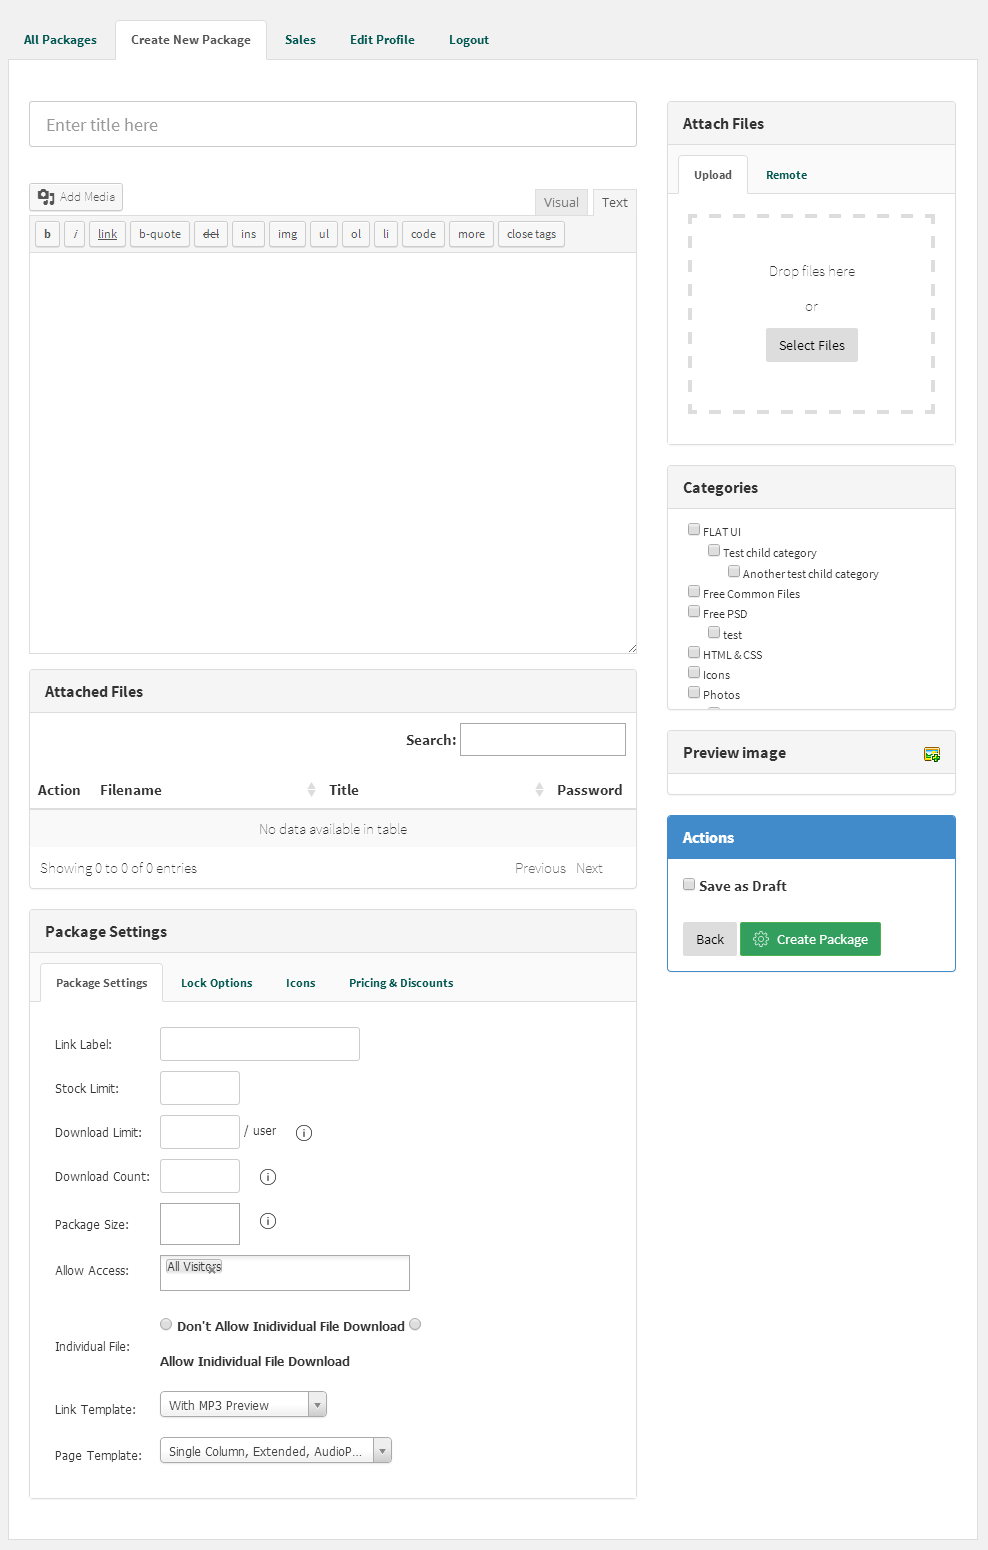Click info icon beside Download Count
This screenshot has height=1550, width=988.
pyautogui.click(x=268, y=1177)
